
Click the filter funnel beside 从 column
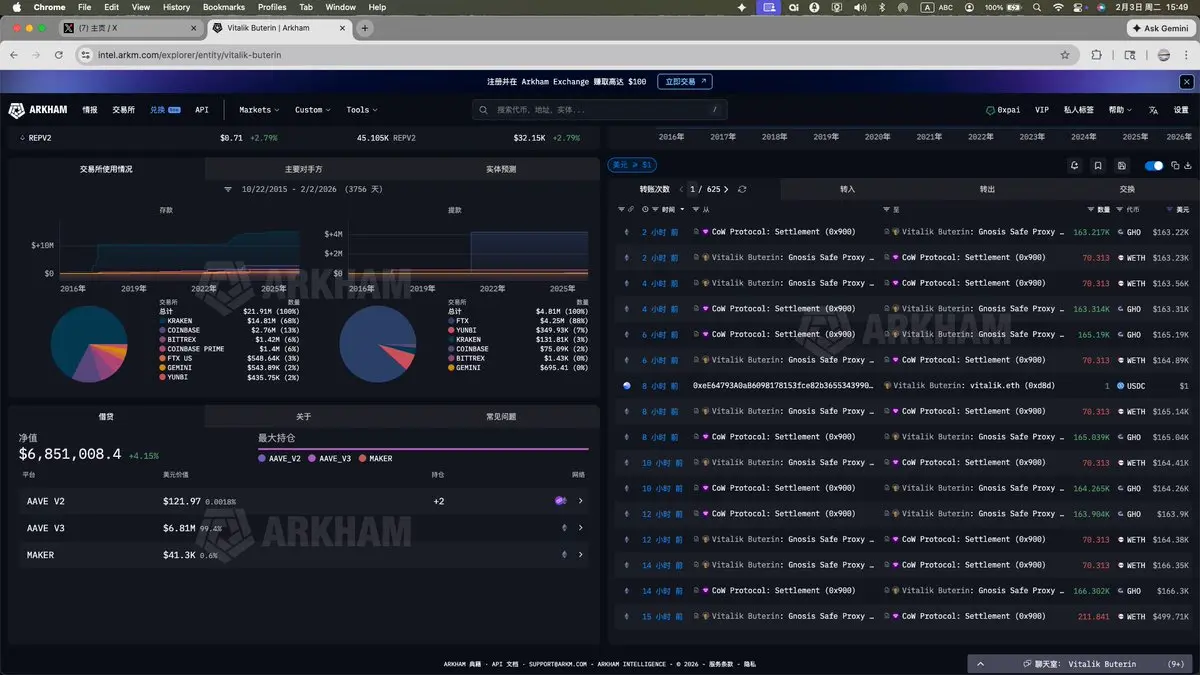point(694,210)
